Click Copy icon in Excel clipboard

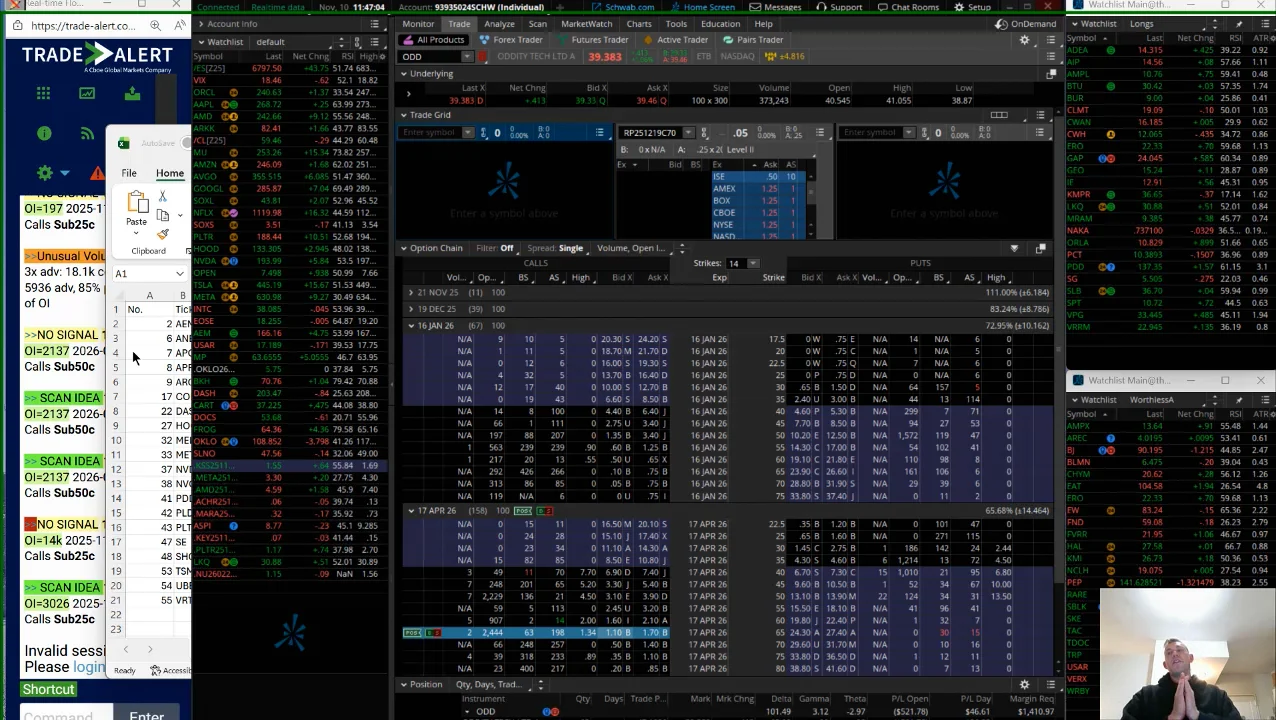(x=162, y=215)
